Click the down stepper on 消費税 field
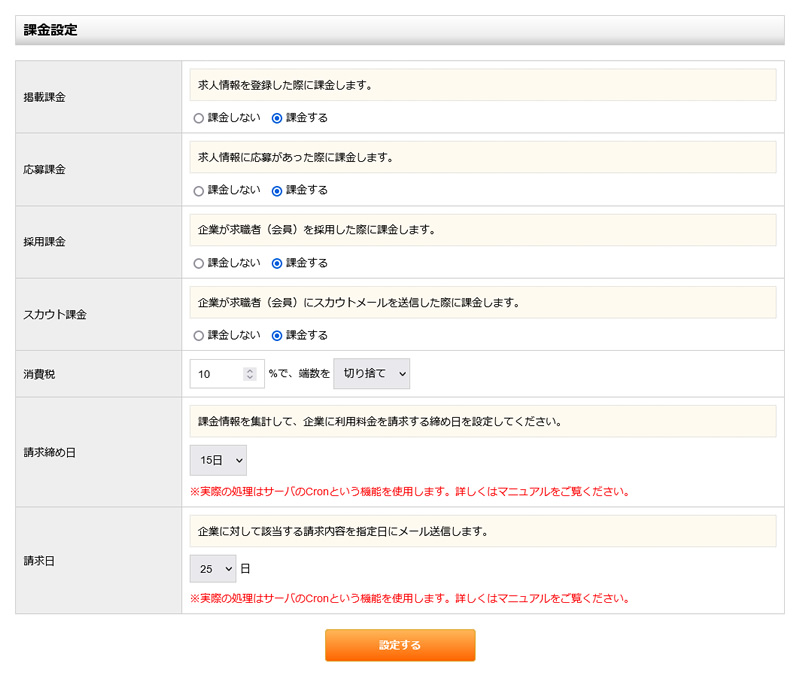The height and width of the screenshot is (676, 800). (248, 378)
